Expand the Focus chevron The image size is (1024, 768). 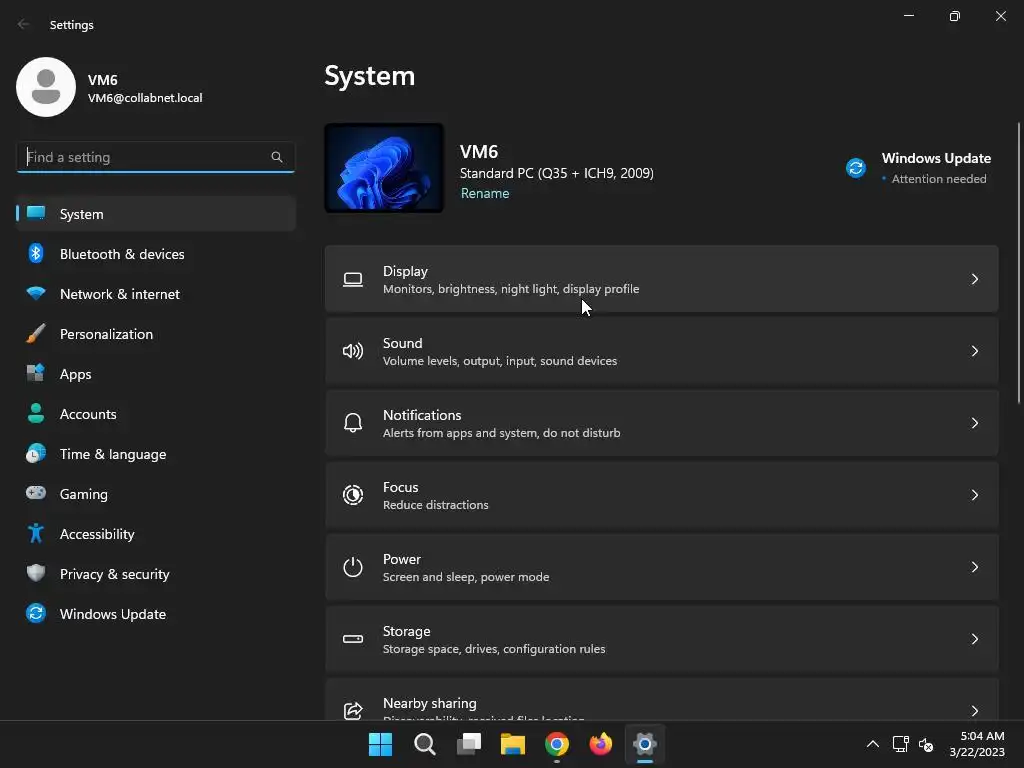click(974, 495)
